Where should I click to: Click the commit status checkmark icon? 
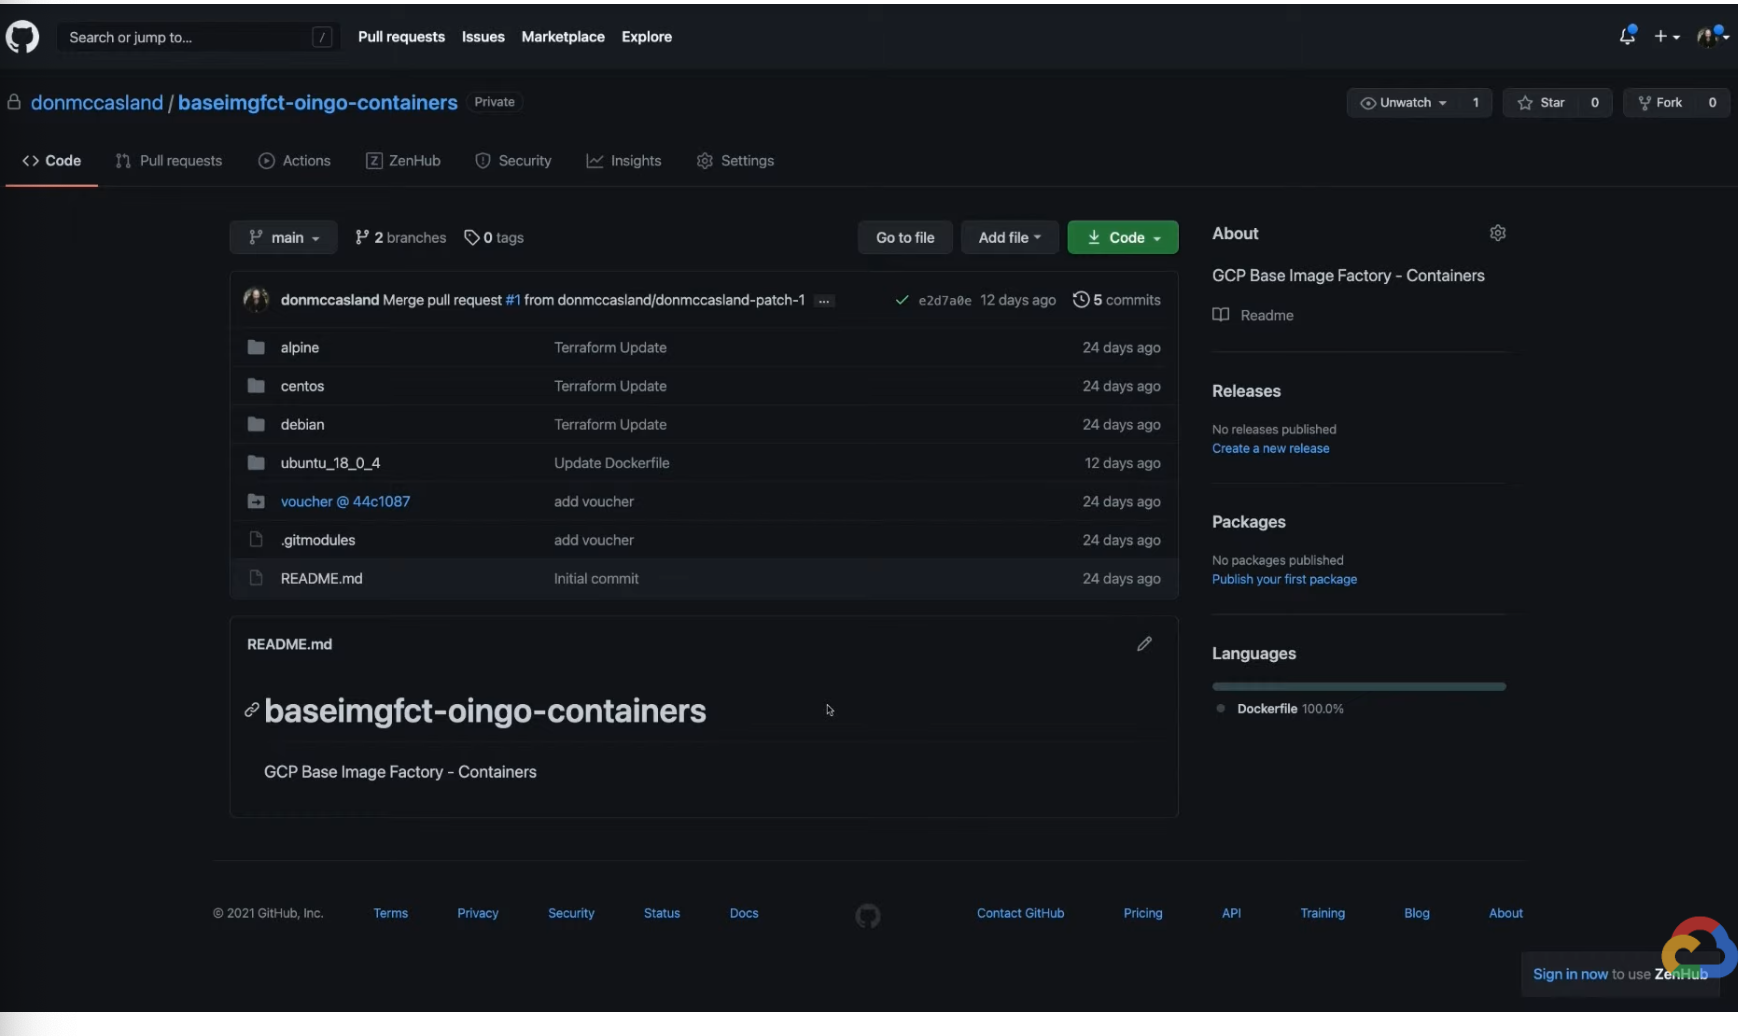click(902, 300)
